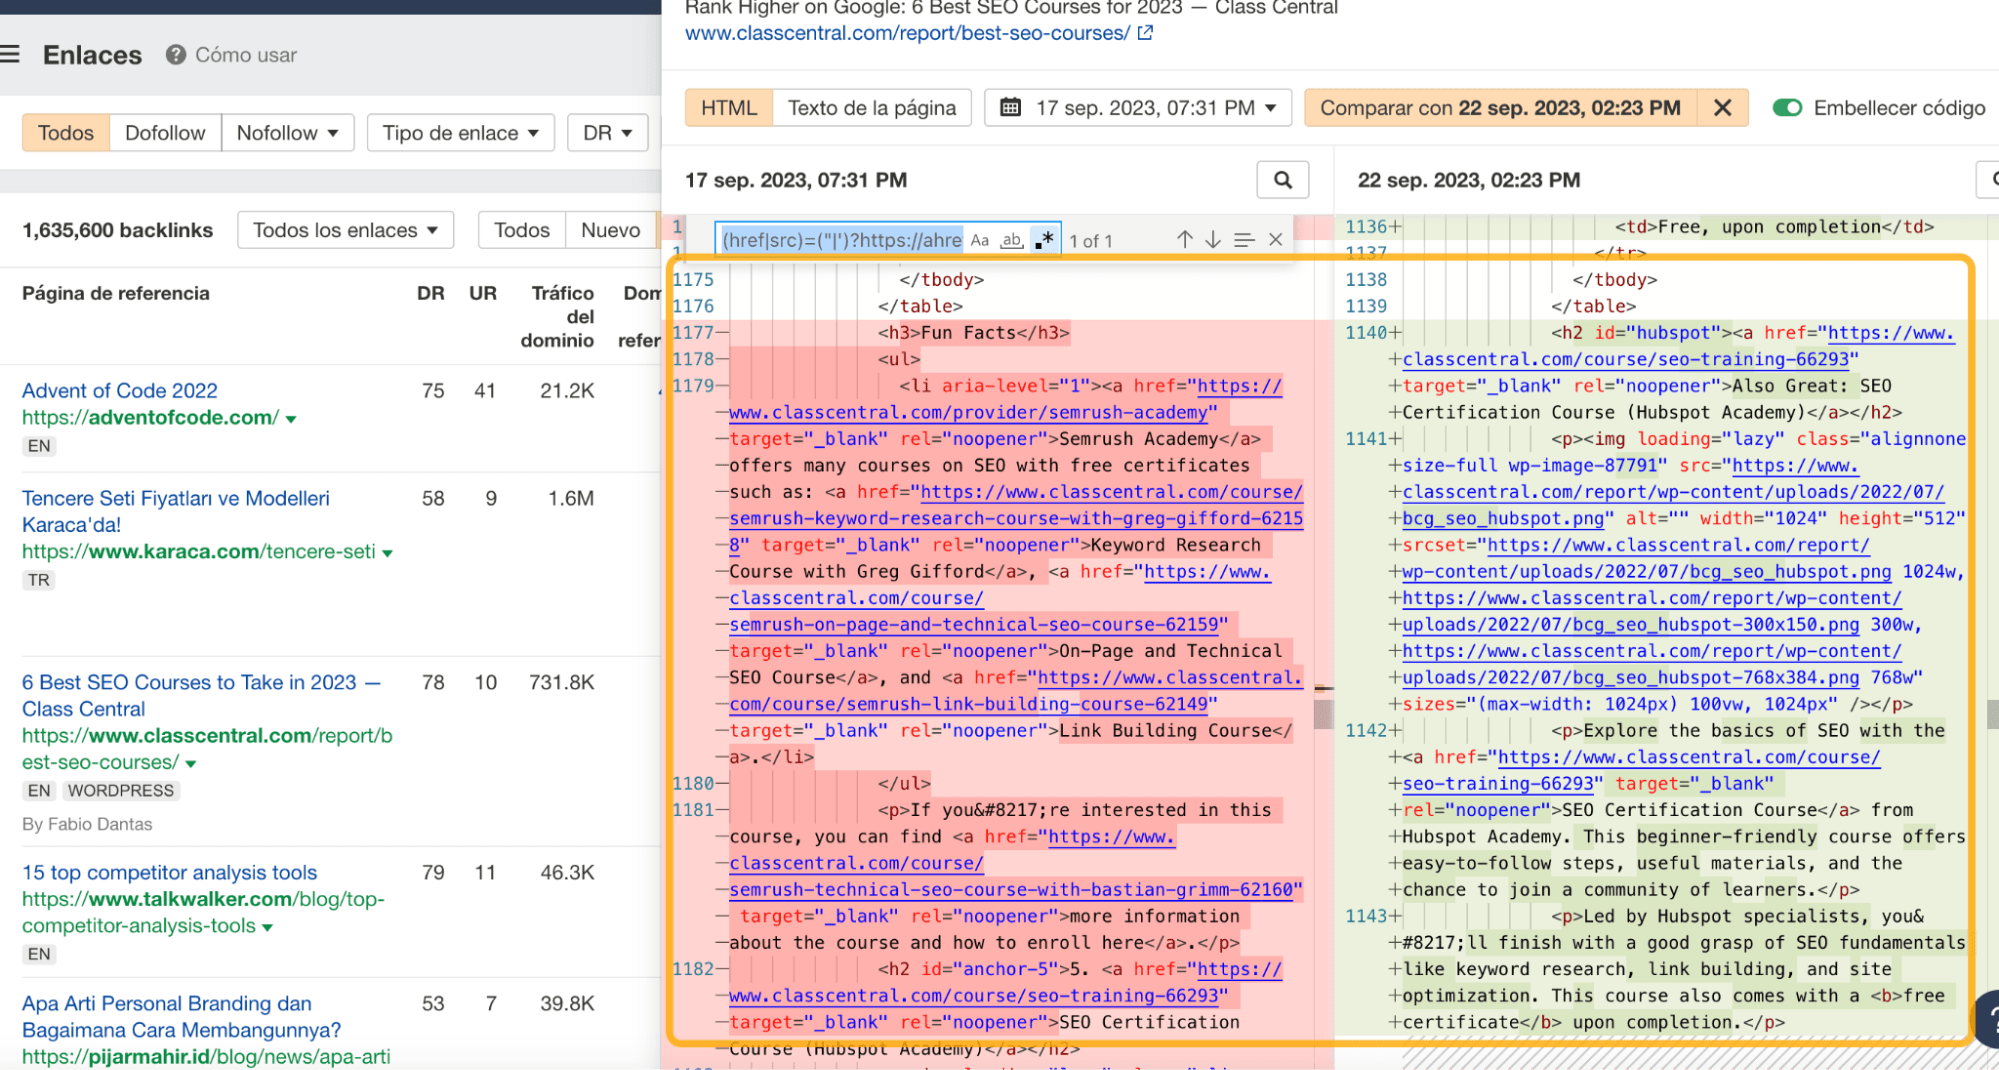Screen dimensions: 1999x1070
Task: Remove the Comparar con date comparison
Action: [1722, 108]
